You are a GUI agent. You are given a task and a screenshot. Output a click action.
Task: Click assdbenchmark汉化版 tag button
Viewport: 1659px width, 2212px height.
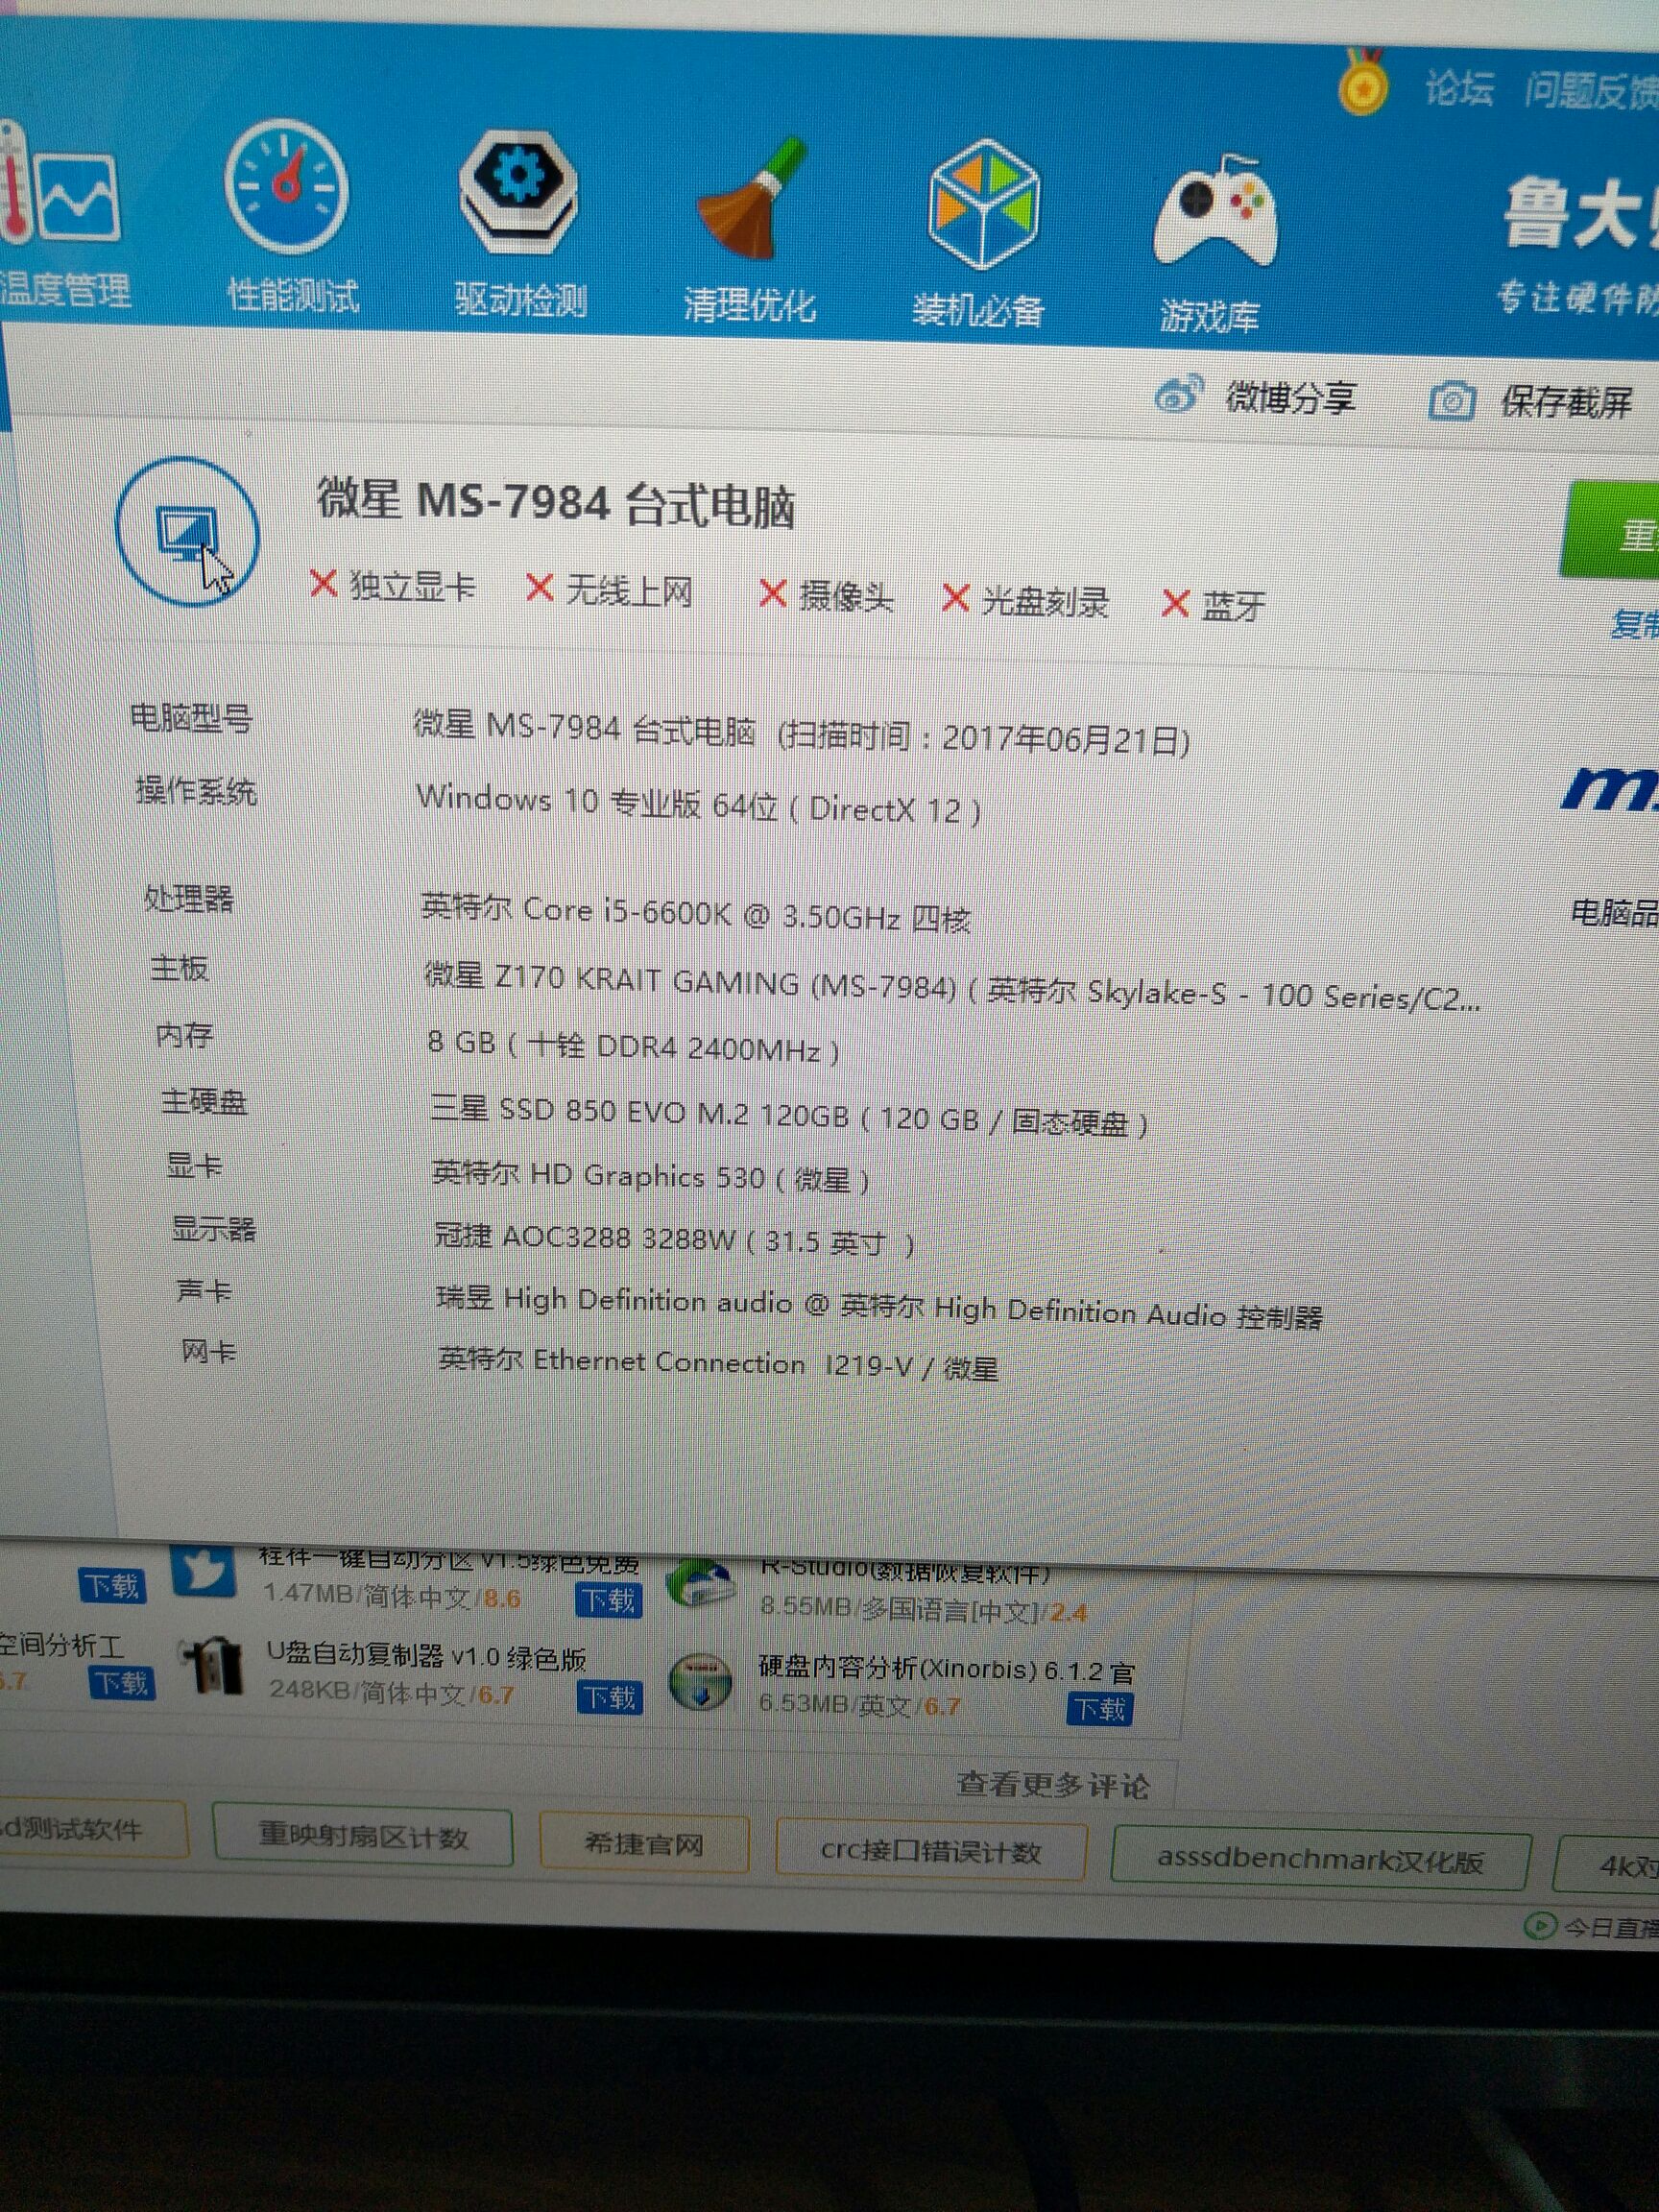point(1320,1859)
